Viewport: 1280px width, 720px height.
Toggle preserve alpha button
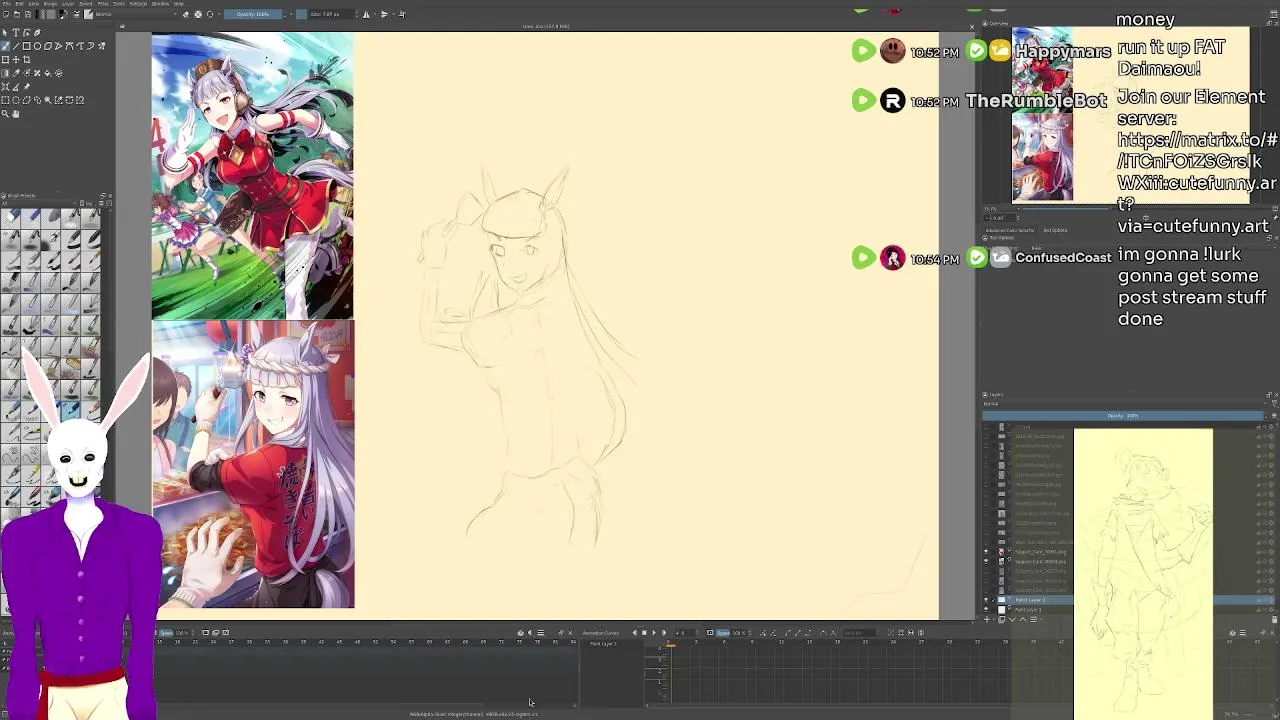pyautogui.click(x=198, y=14)
